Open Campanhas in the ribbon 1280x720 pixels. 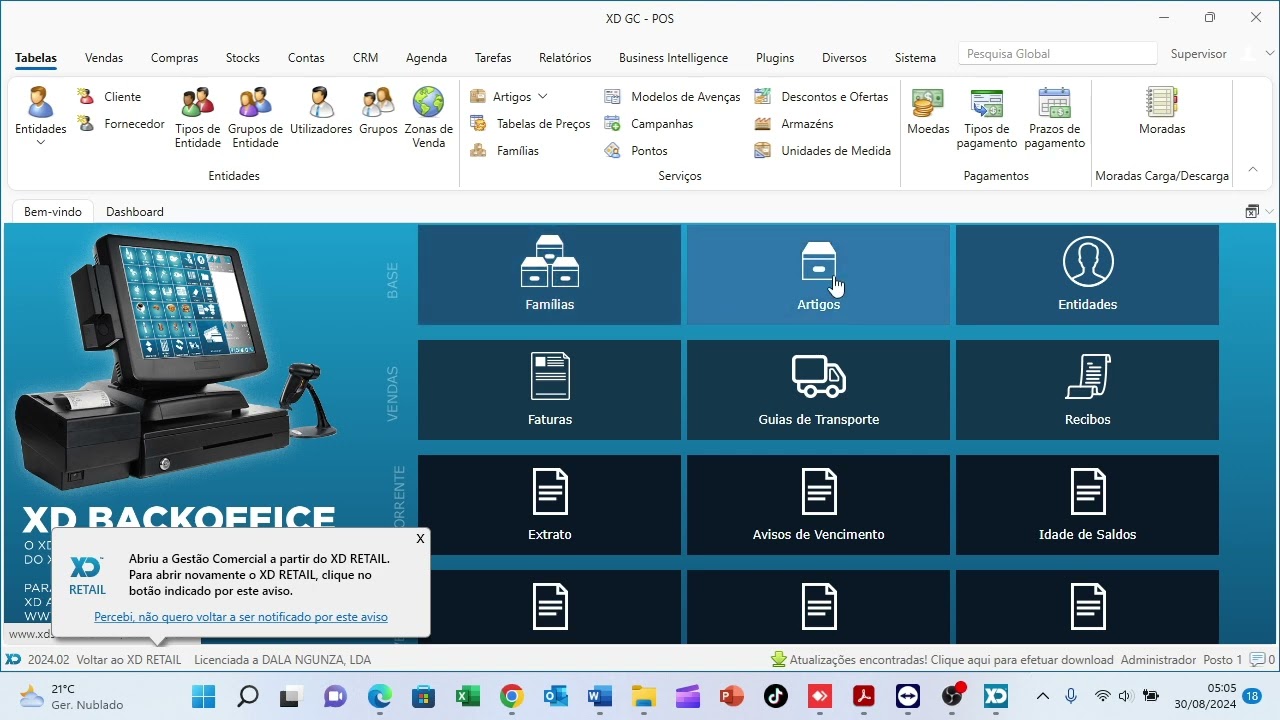click(x=648, y=124)
